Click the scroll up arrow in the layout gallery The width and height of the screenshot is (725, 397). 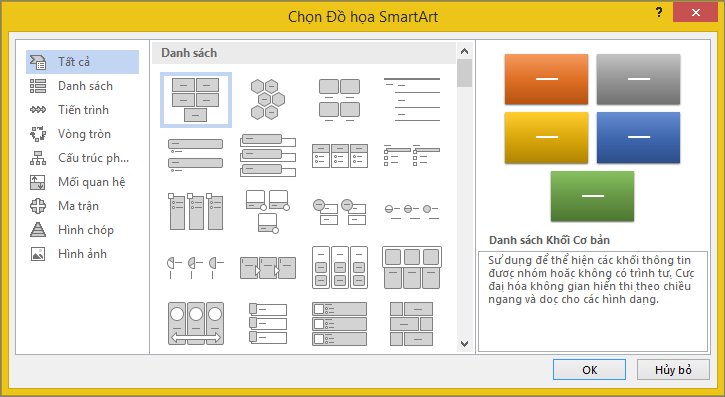pos(465,51)
